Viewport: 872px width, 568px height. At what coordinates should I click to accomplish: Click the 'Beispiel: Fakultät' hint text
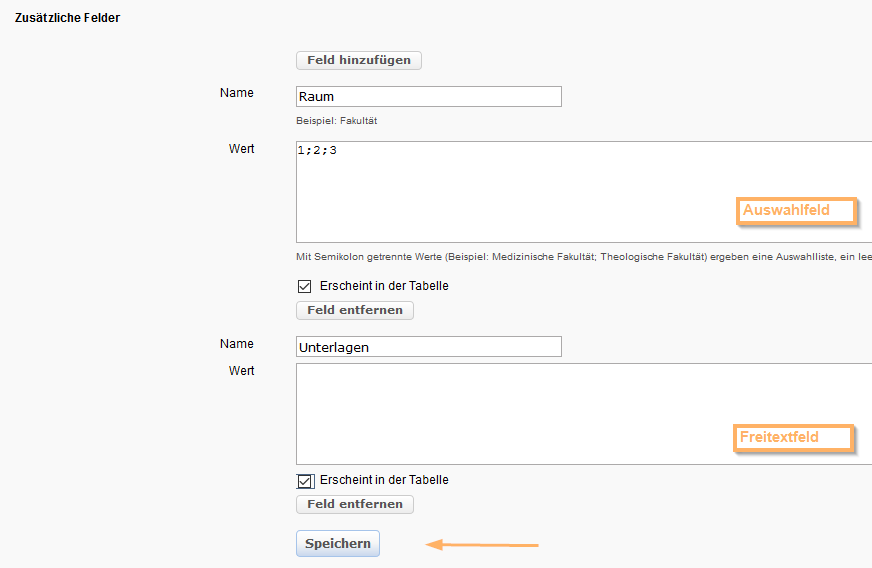(x=336, y=121)
